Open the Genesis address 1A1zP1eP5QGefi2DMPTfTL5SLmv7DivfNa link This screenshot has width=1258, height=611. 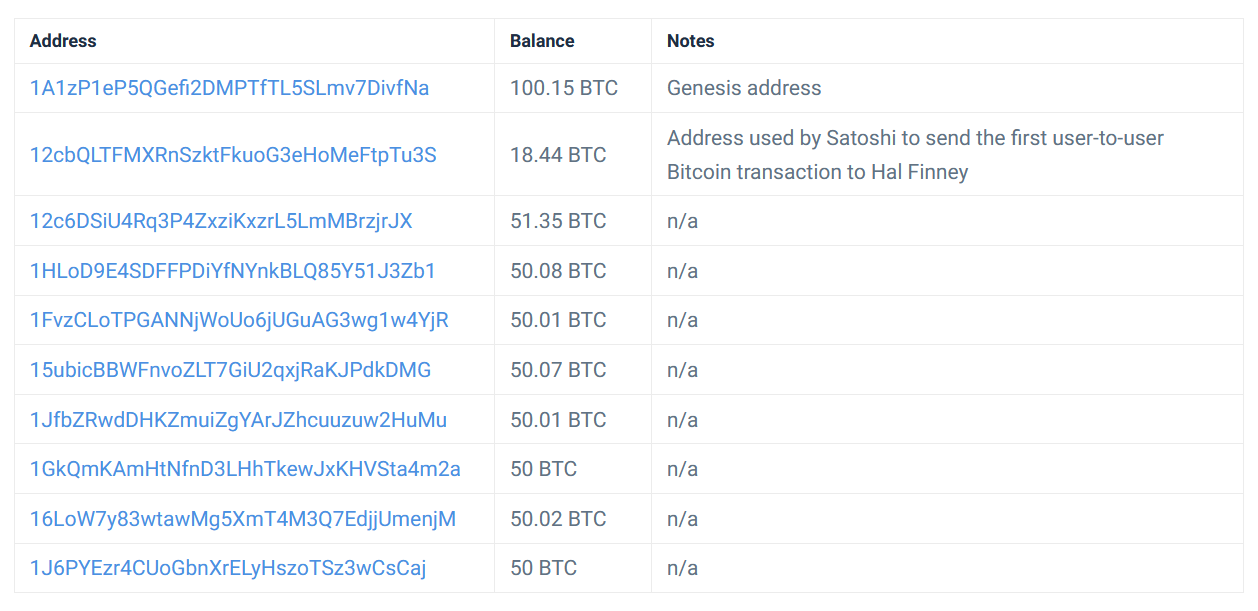(229, 88)
